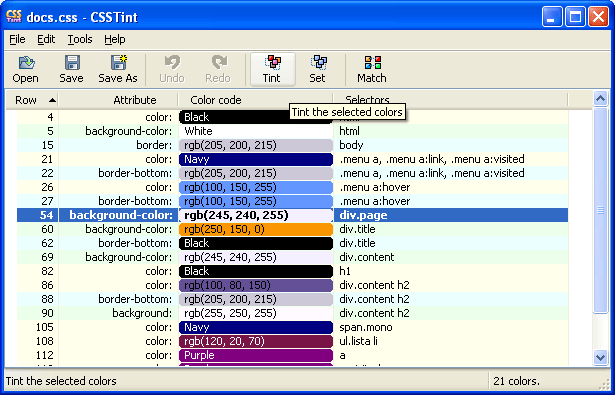Toggle the Row sort direction arrow
Image resolution: width=615 pixels, height=395 pixels.
pos(52,100)
